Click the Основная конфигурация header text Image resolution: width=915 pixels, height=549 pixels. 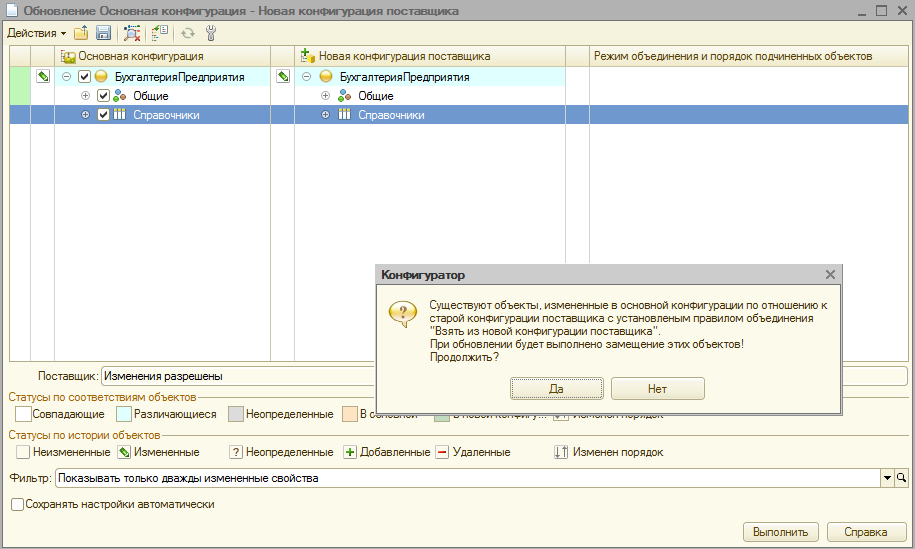141,57
